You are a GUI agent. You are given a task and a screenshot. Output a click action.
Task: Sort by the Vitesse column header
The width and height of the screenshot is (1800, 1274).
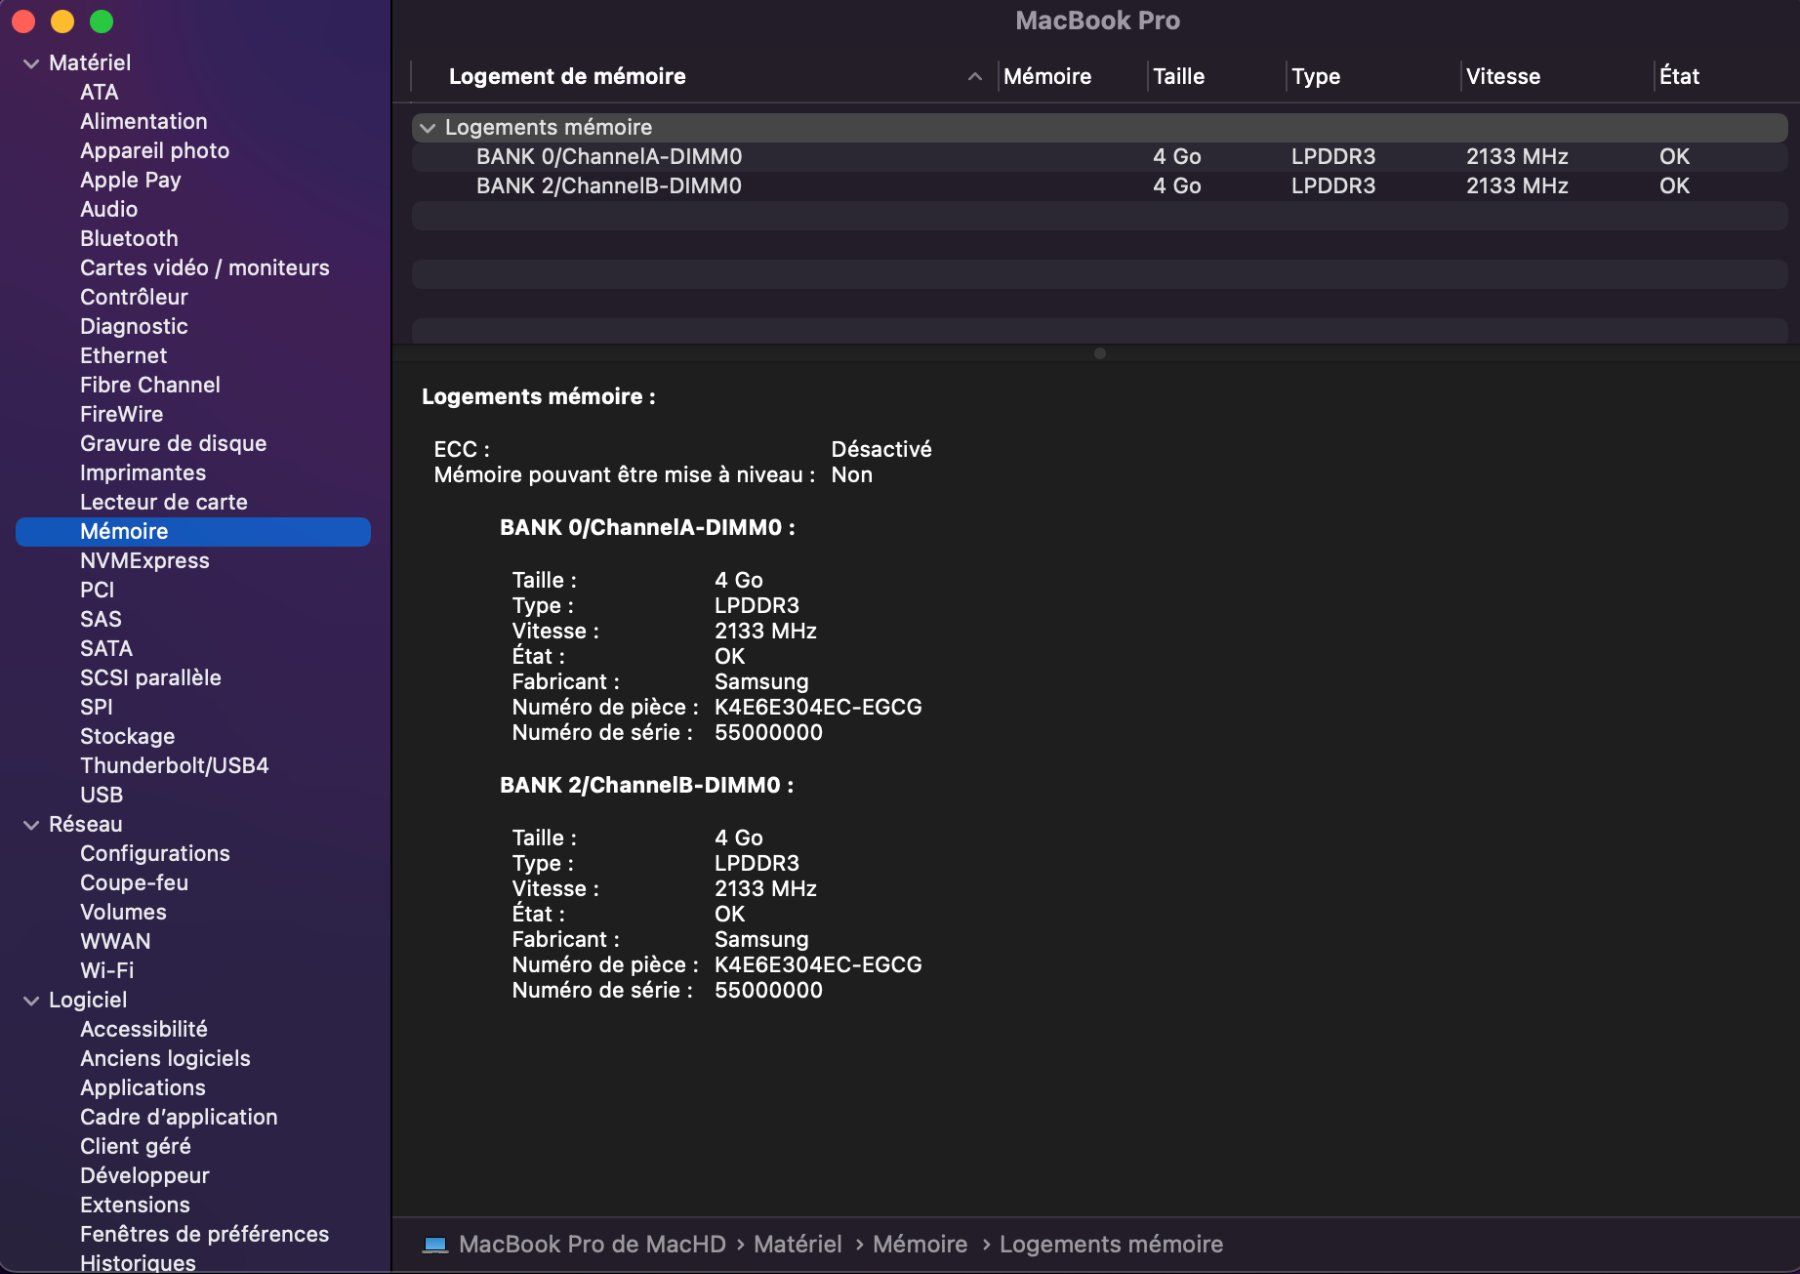1503,77
